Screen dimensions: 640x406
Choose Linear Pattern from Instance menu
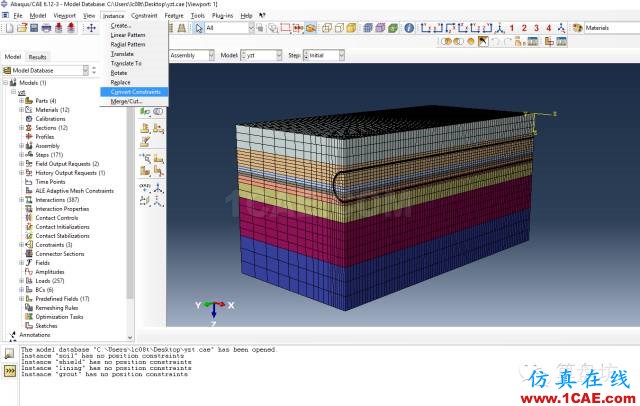[128, 35]
